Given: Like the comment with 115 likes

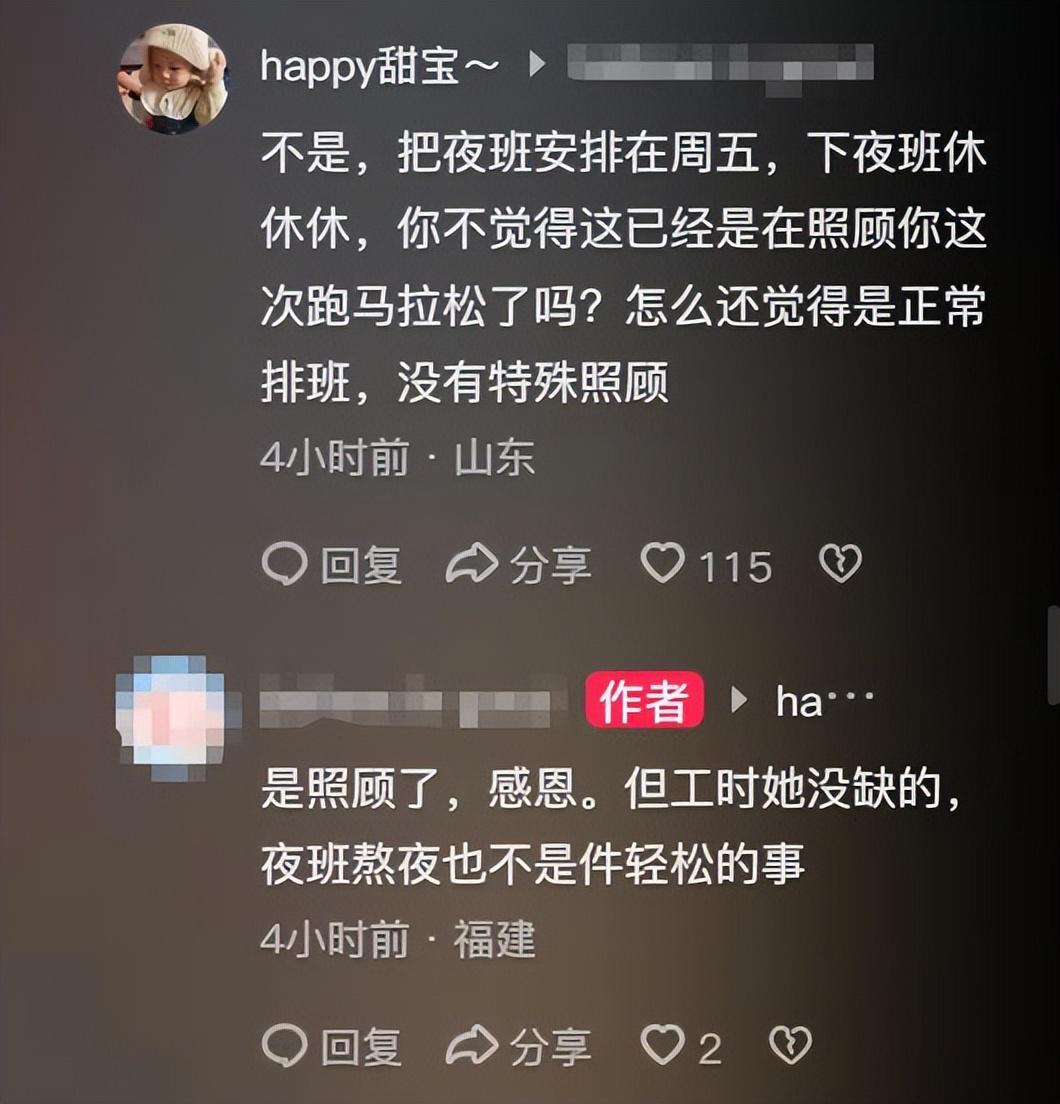Looking at the screenshot, I should pyautogui.click(x=662, y=563).
